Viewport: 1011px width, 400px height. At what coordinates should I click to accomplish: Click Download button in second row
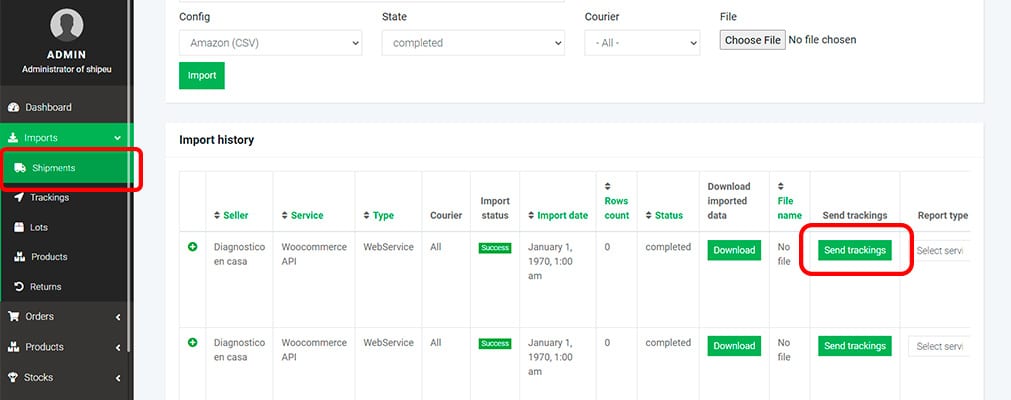click(x=734, y=346)
